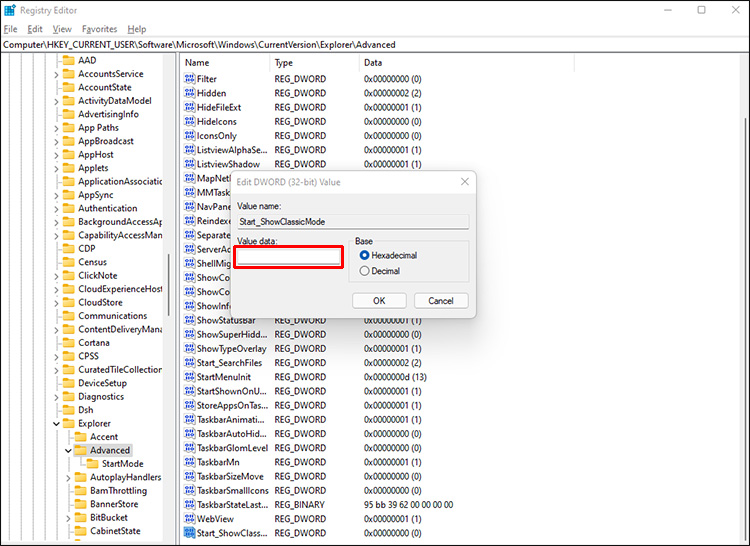Open the Favorites menu

99,29
